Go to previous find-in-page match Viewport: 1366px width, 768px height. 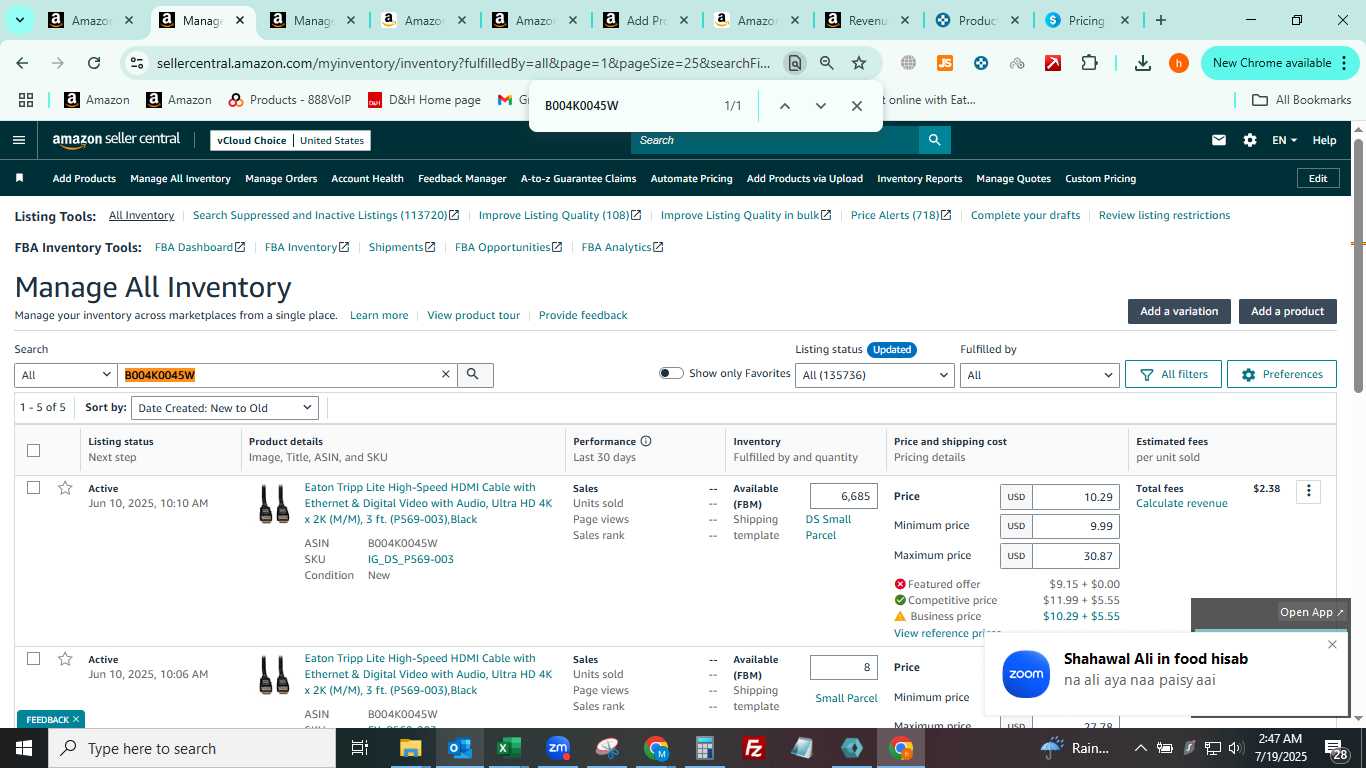click(x=785, y=106)
